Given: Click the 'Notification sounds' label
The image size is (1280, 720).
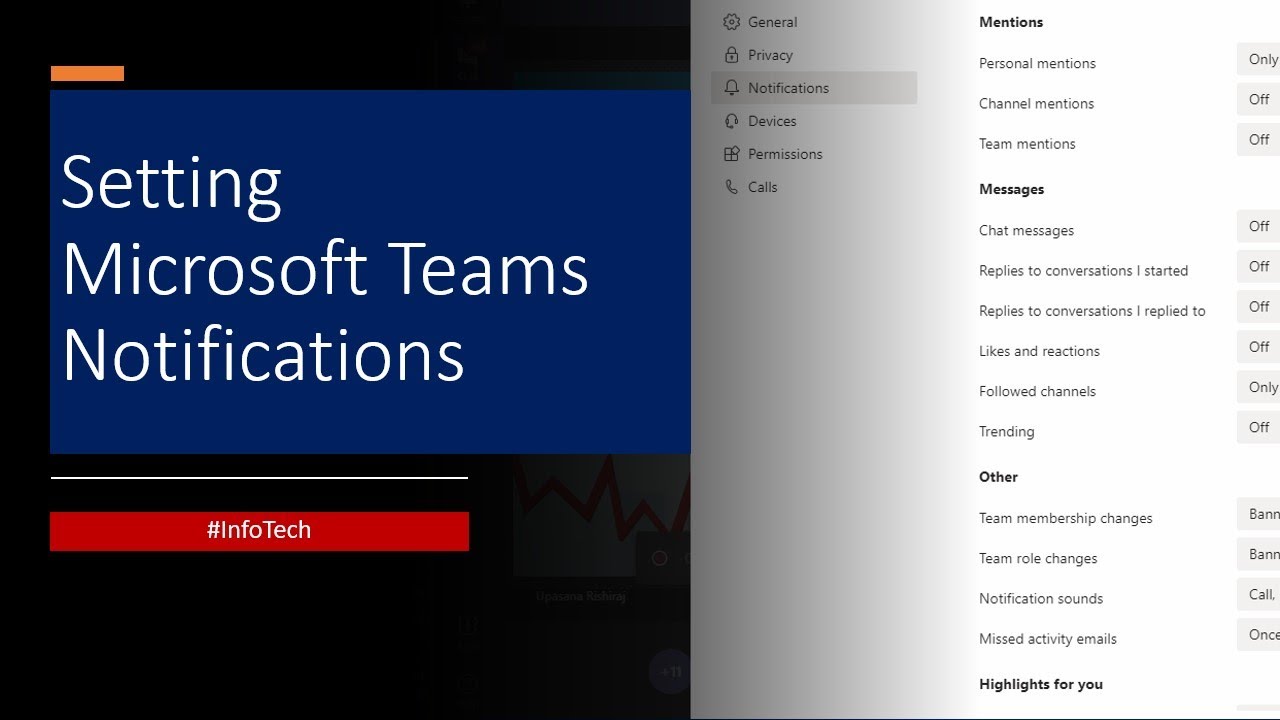Looking at the screenshot, I should point(1041,598).
